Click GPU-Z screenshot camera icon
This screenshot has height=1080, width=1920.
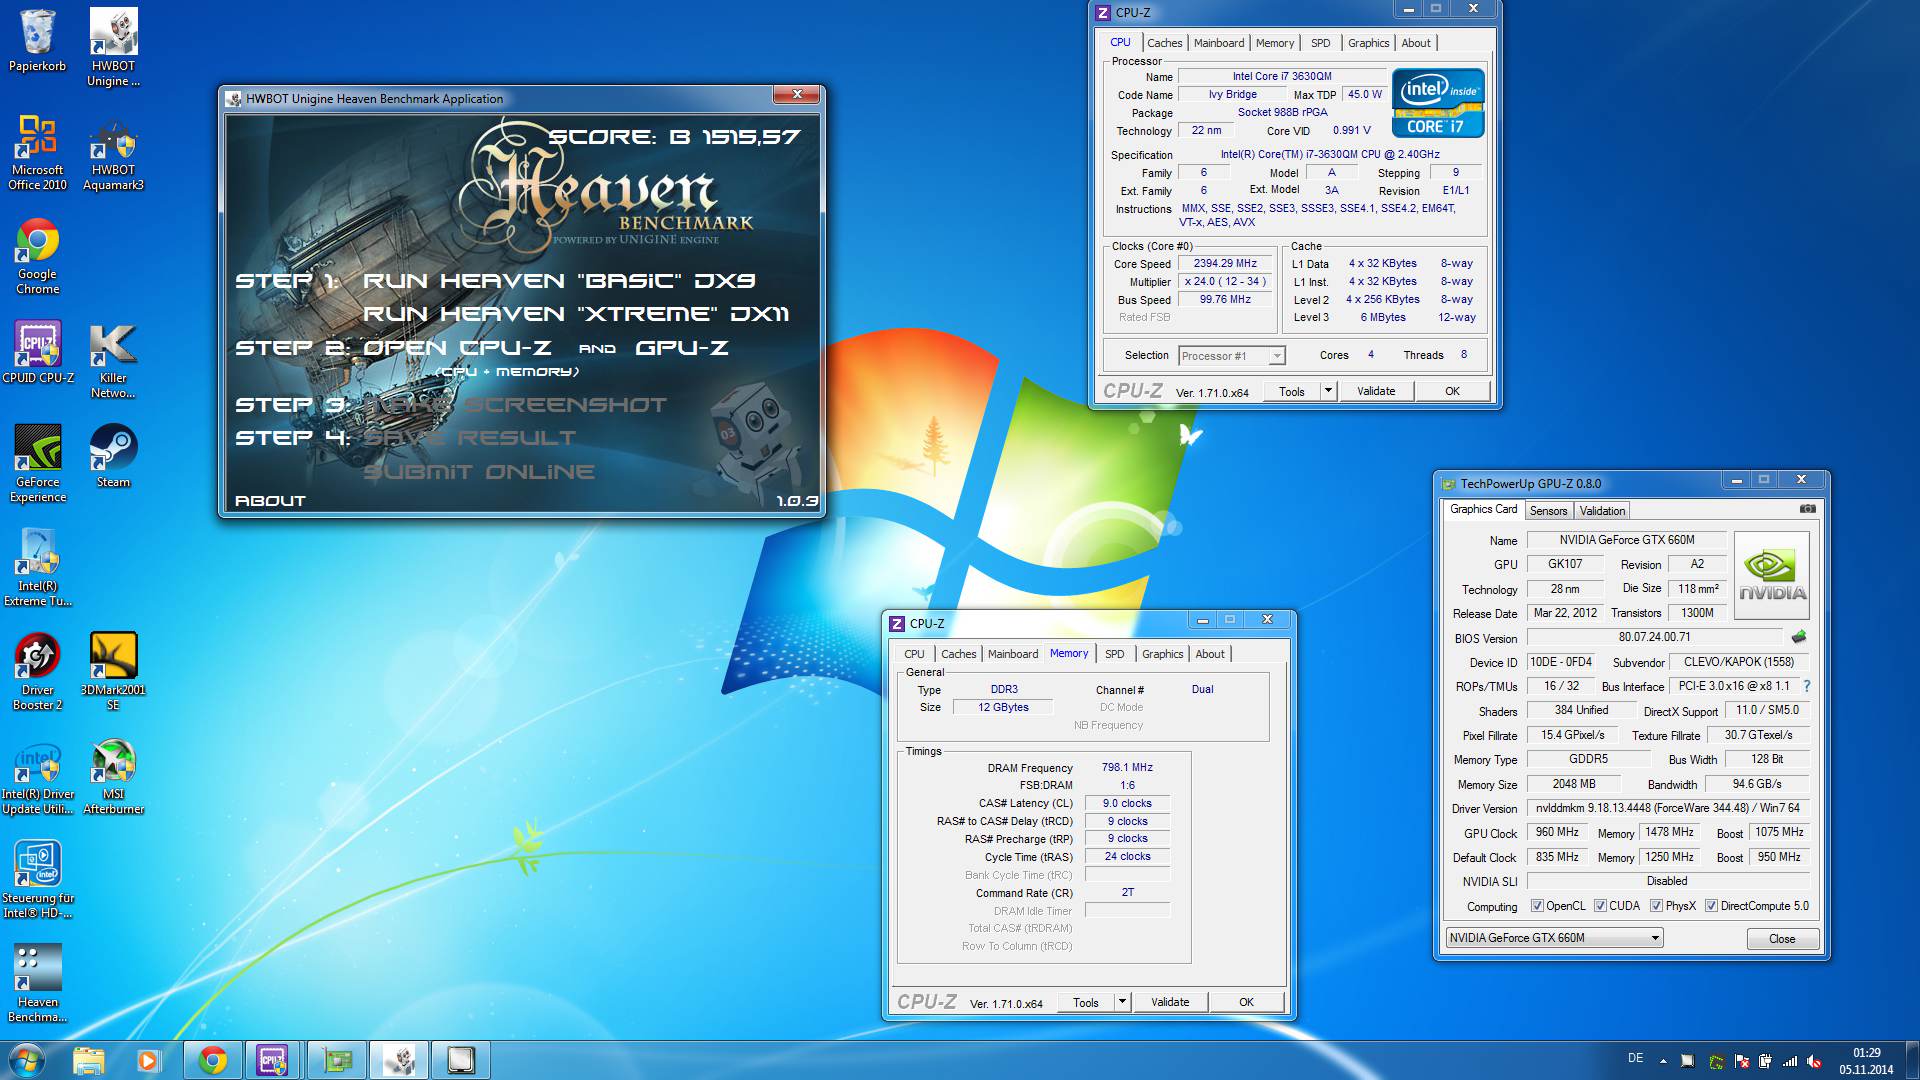1808,509
